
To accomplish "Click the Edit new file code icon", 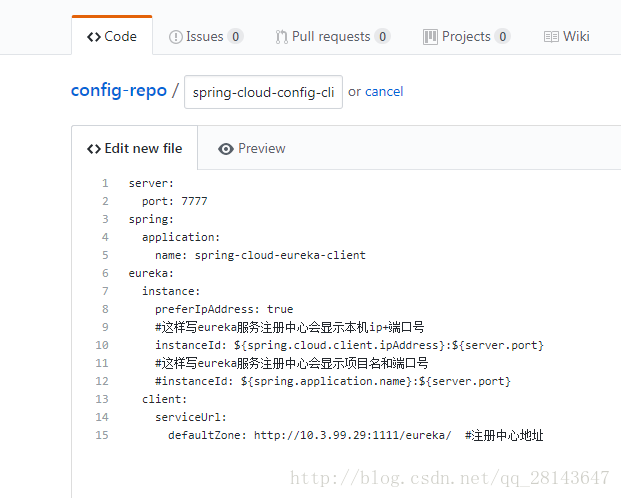I will pos(94,149).
